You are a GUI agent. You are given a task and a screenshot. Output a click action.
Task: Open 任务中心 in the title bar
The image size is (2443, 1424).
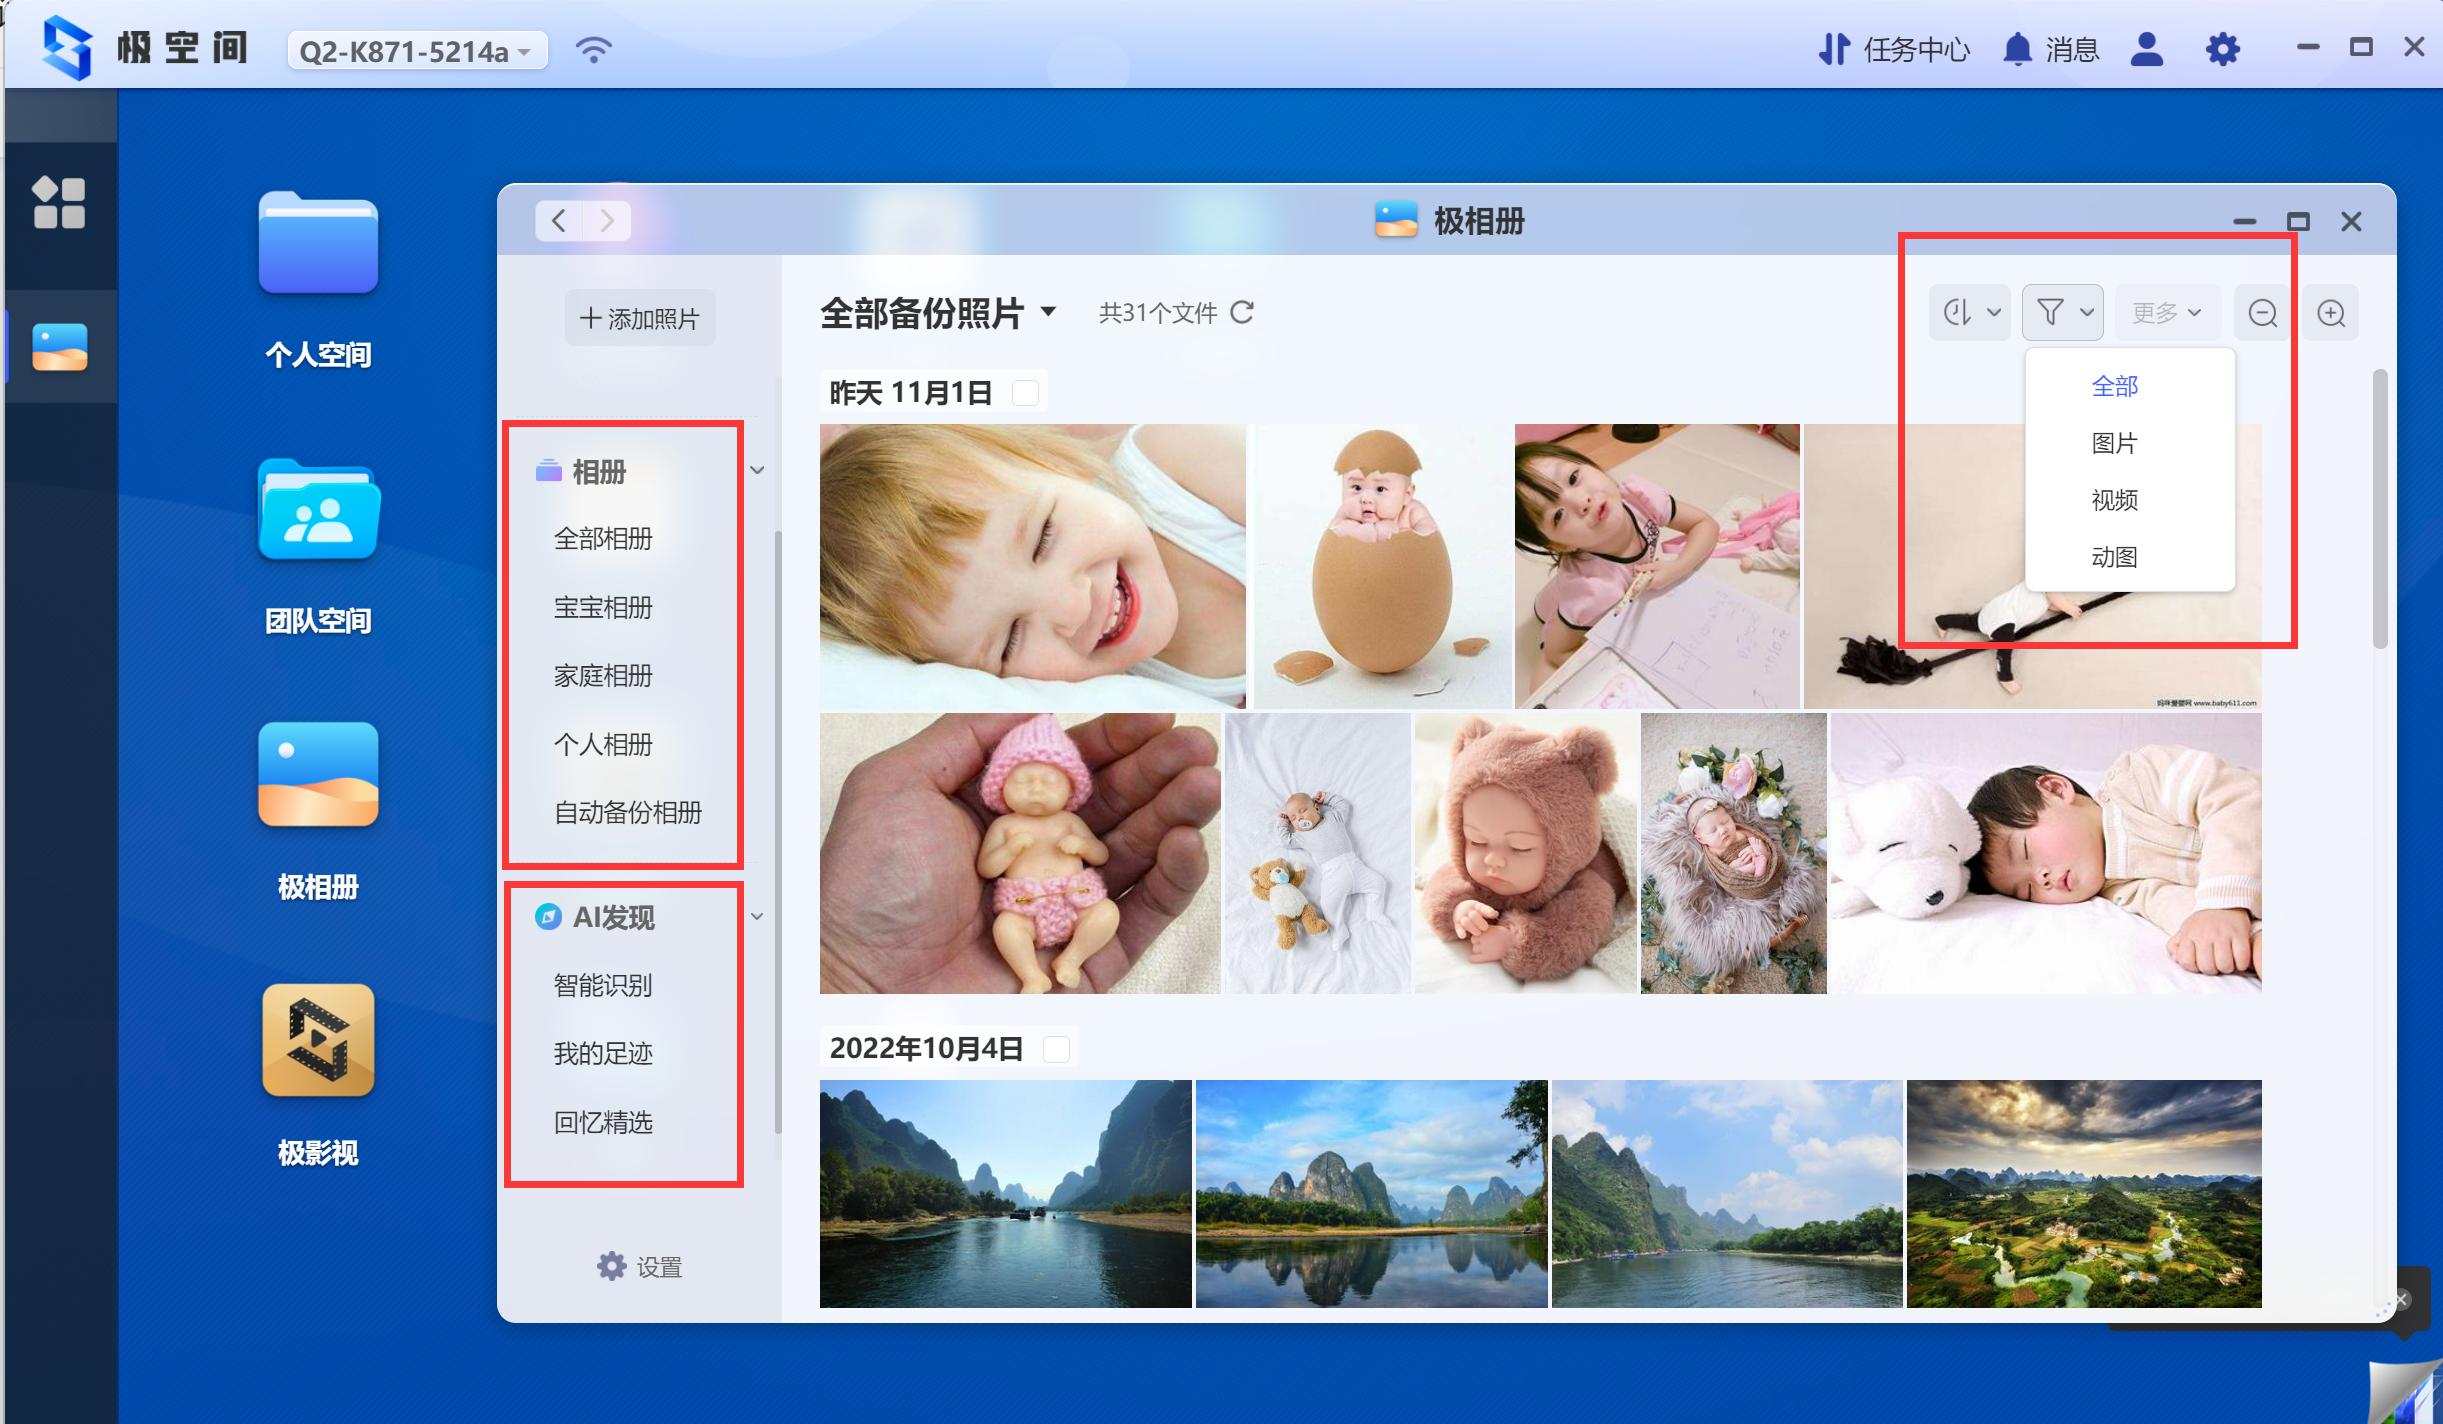[x=1915, y=48]
